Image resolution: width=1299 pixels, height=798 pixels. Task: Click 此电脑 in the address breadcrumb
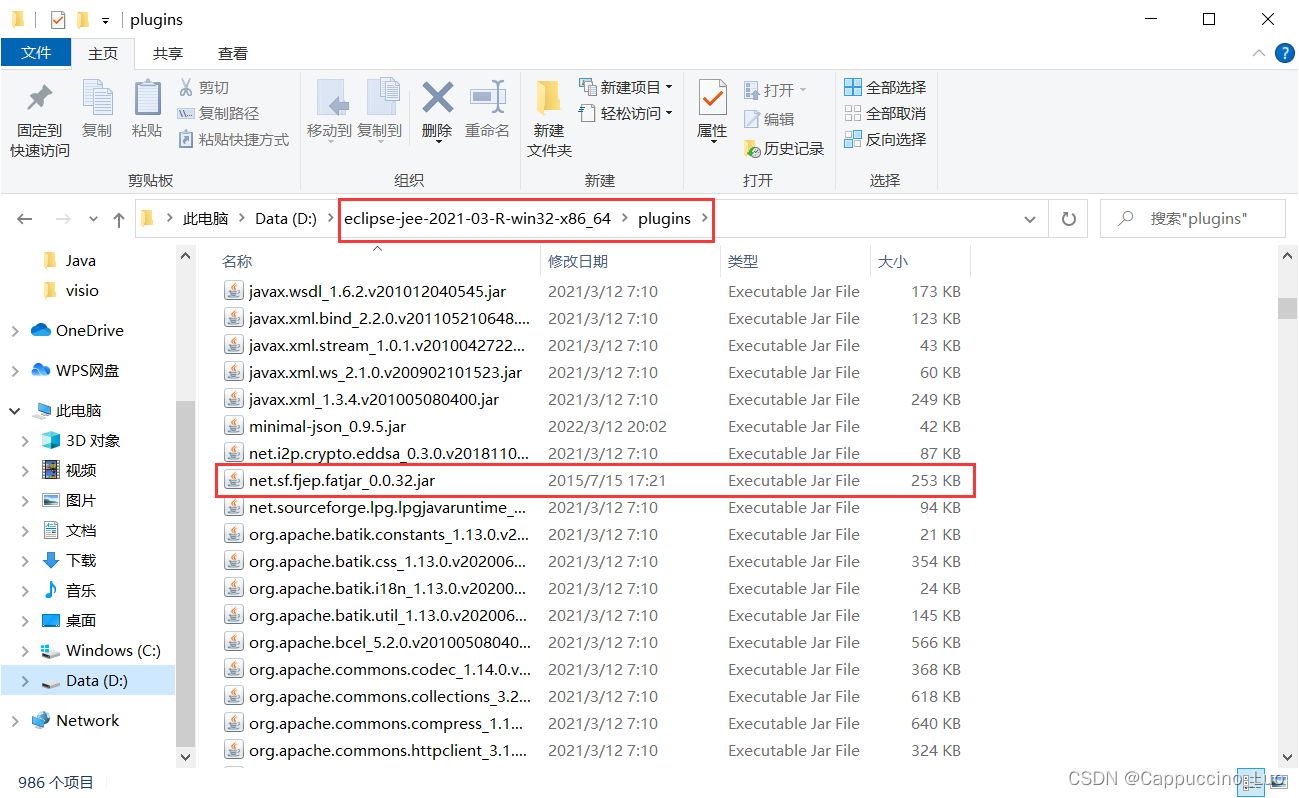(205, 218)
